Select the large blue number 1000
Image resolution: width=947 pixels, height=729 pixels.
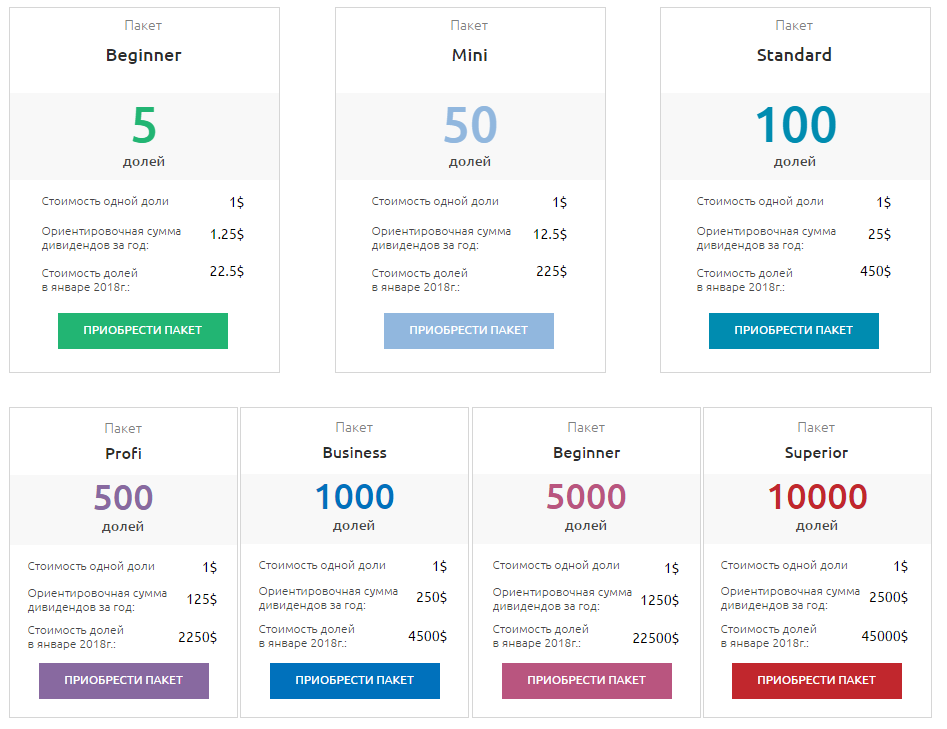354,497
